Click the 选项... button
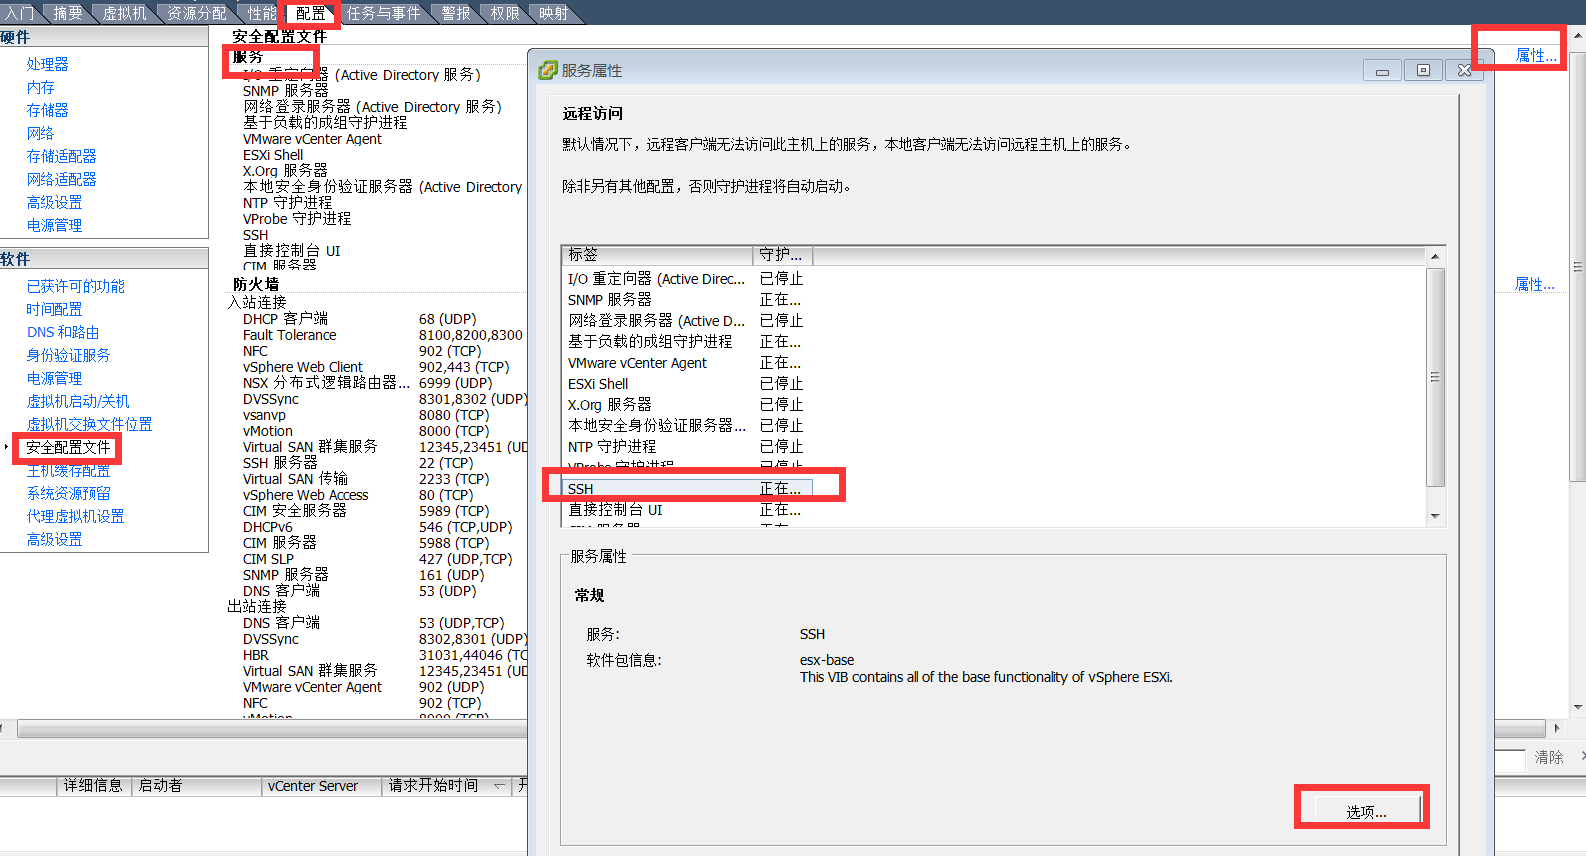The width and height of the screenshot is (1586, 856). pyautogui.click(x=1366, y=811)
